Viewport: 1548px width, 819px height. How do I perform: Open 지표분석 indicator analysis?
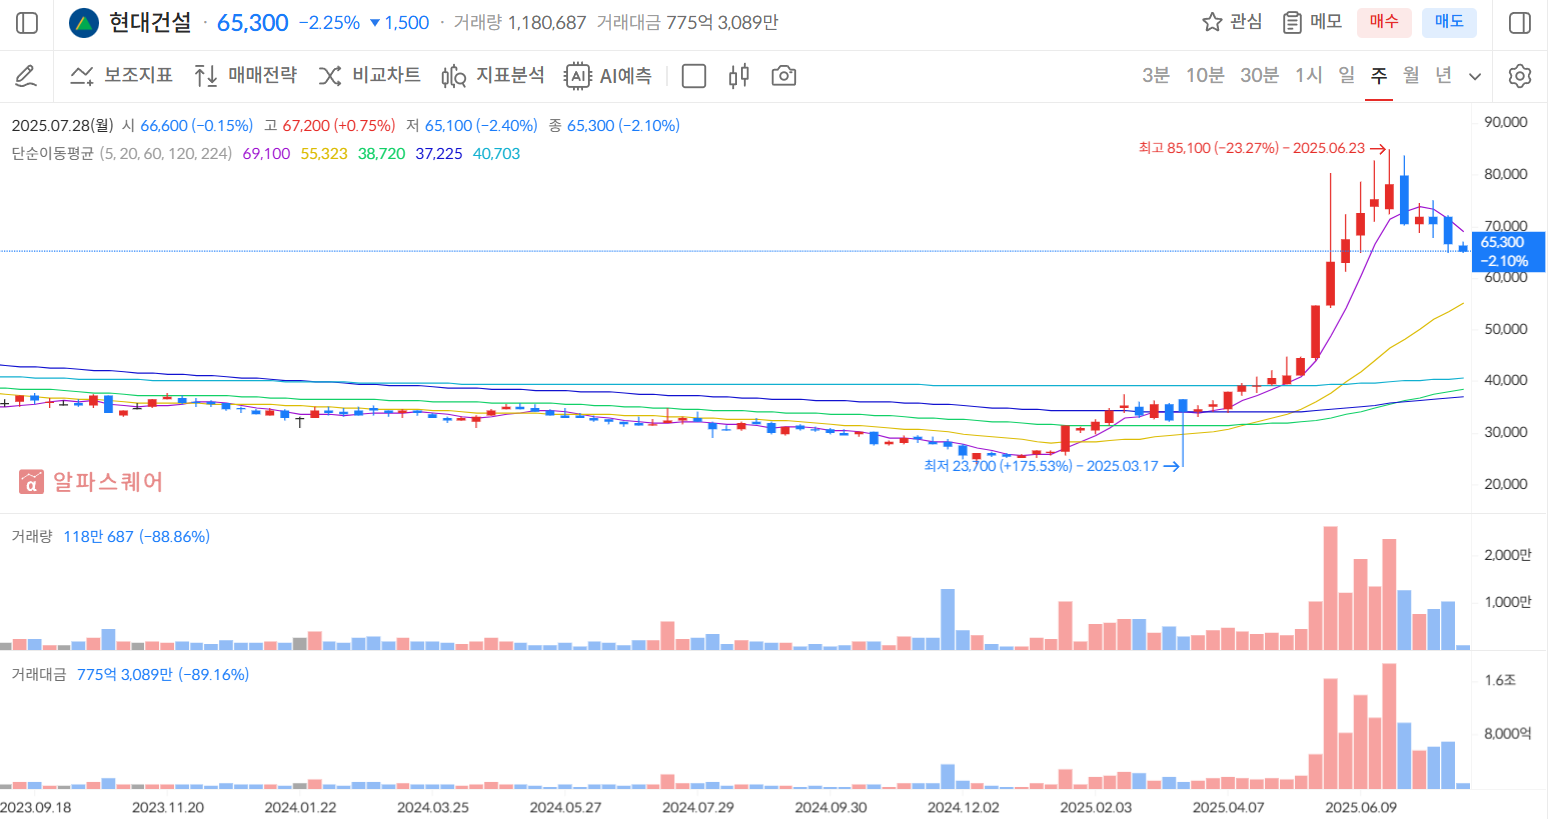coord(493,76)
